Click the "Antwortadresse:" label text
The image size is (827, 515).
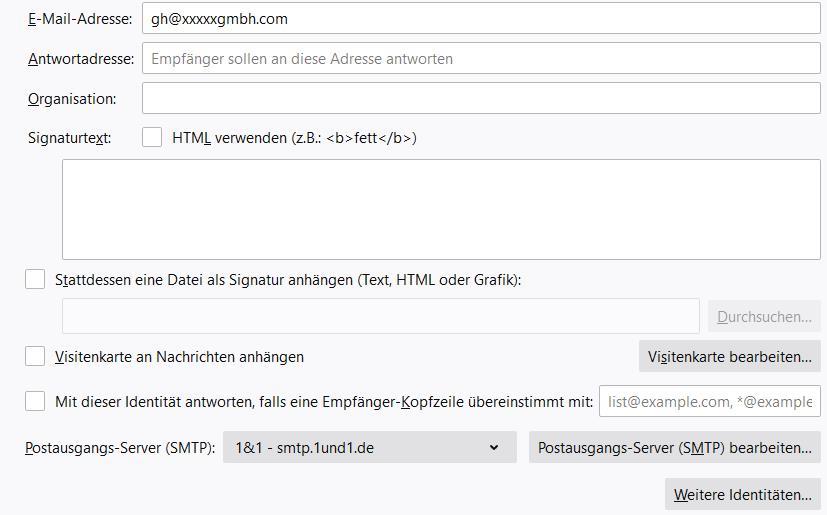tap(81, 59)
